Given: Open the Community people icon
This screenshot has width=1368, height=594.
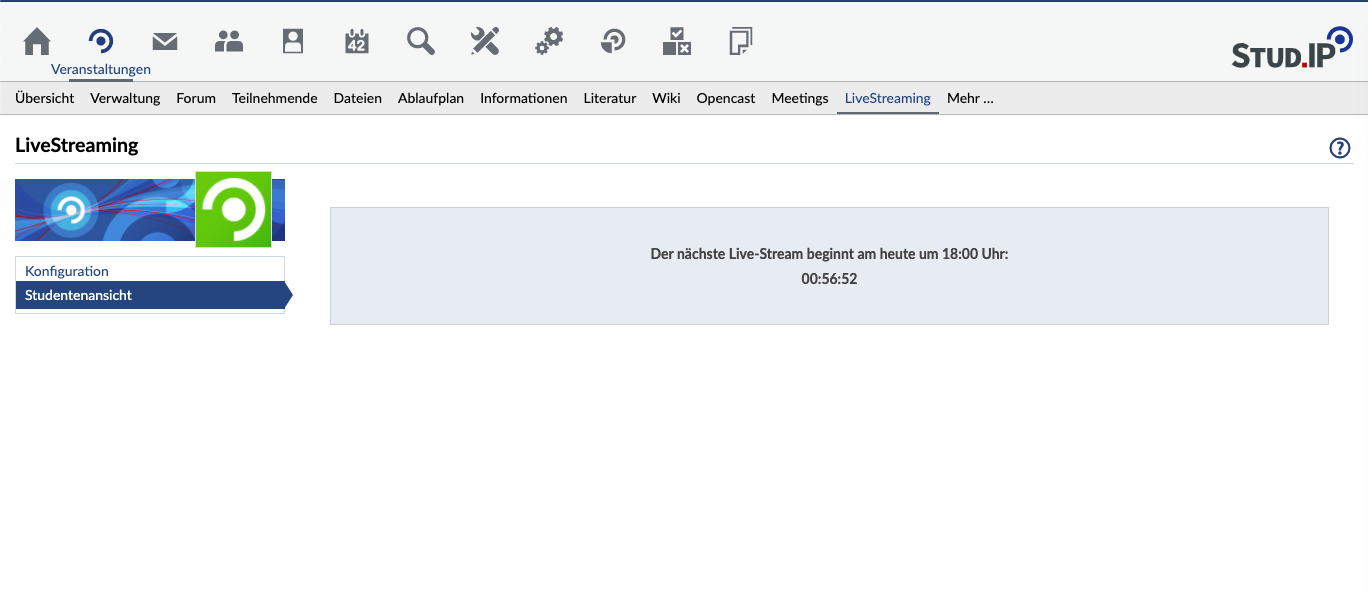Looking at the screenshot, I should (229, 41).
